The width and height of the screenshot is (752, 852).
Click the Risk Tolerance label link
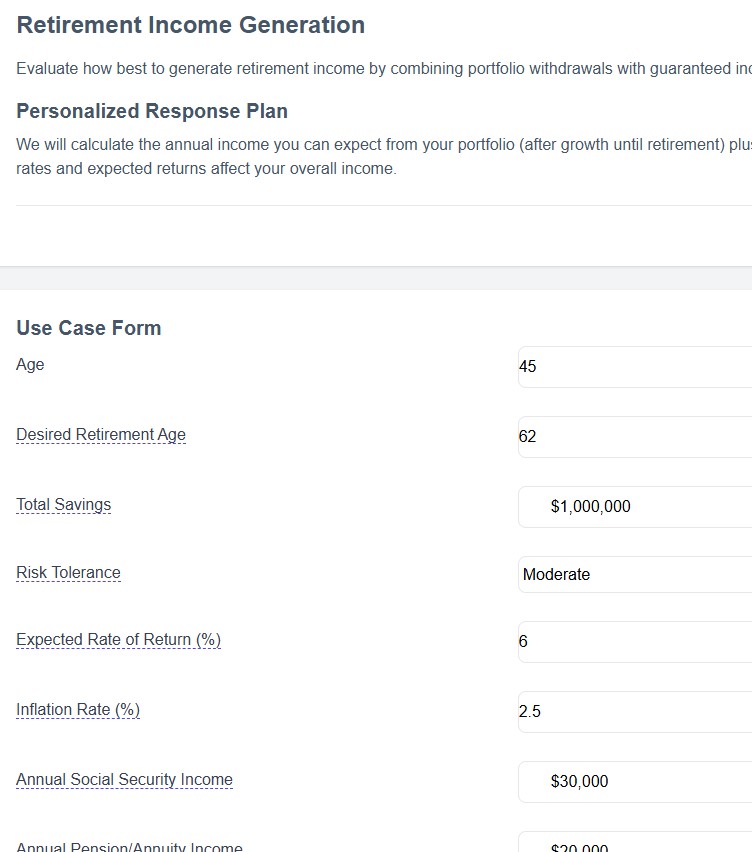[x=67, y=572]
